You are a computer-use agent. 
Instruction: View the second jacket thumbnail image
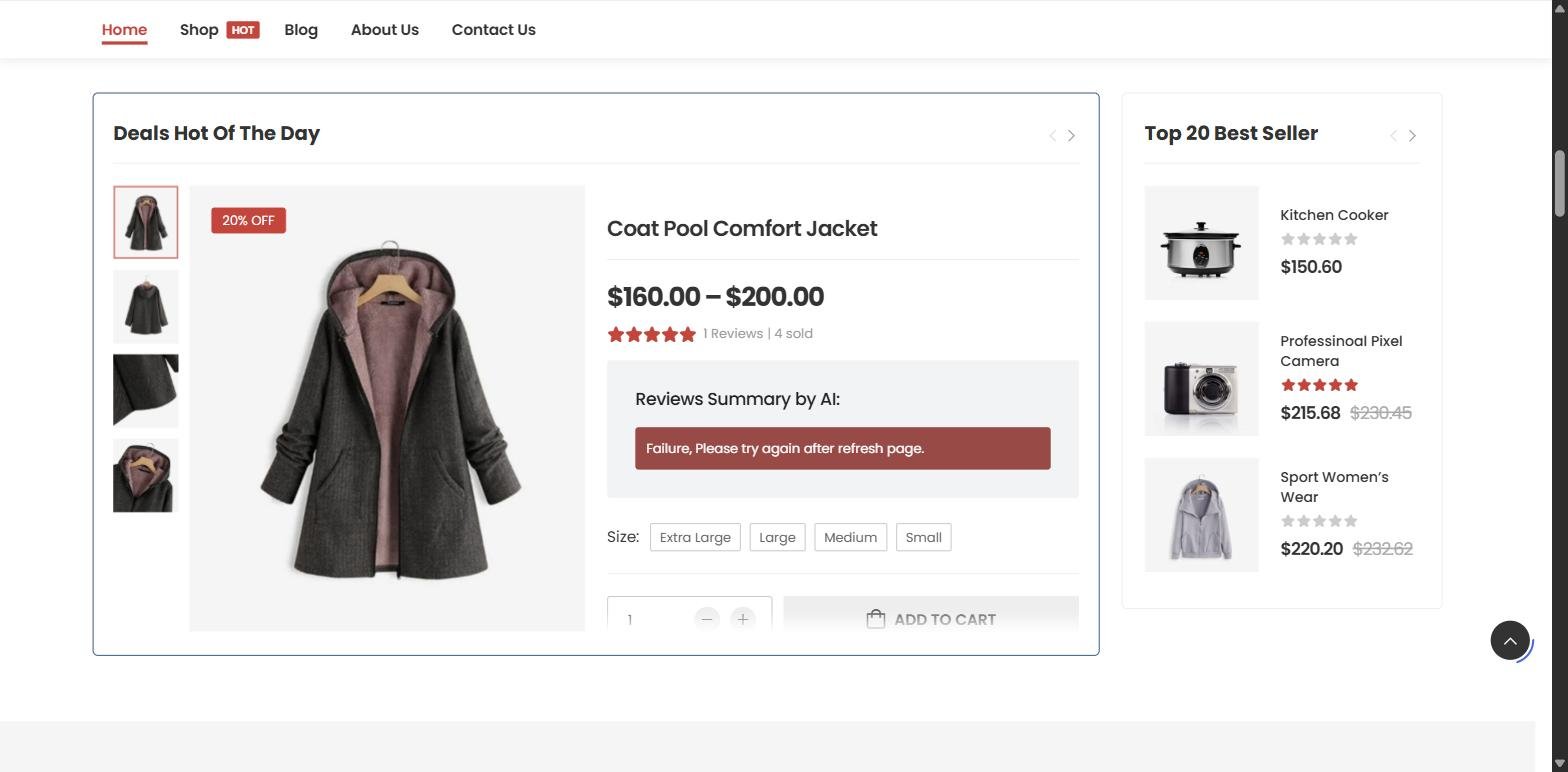(x=146, y=307)
